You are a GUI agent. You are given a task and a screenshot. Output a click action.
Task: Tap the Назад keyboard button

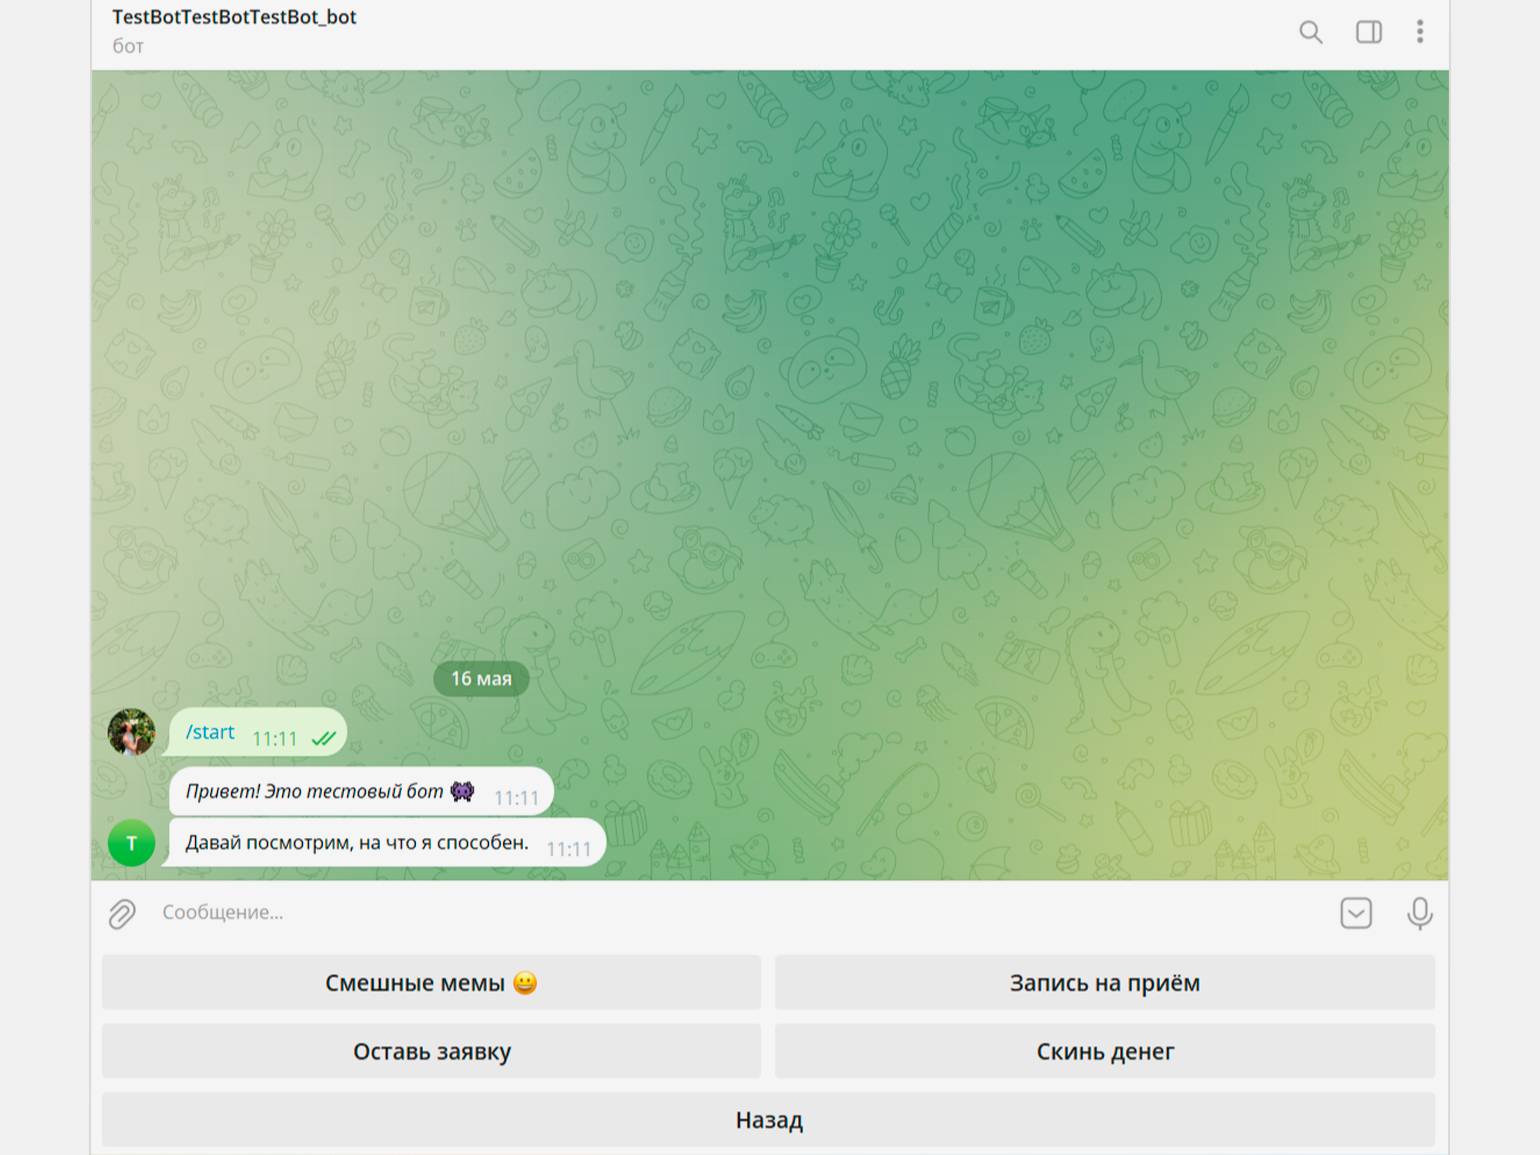click(x=768, y=1120)
